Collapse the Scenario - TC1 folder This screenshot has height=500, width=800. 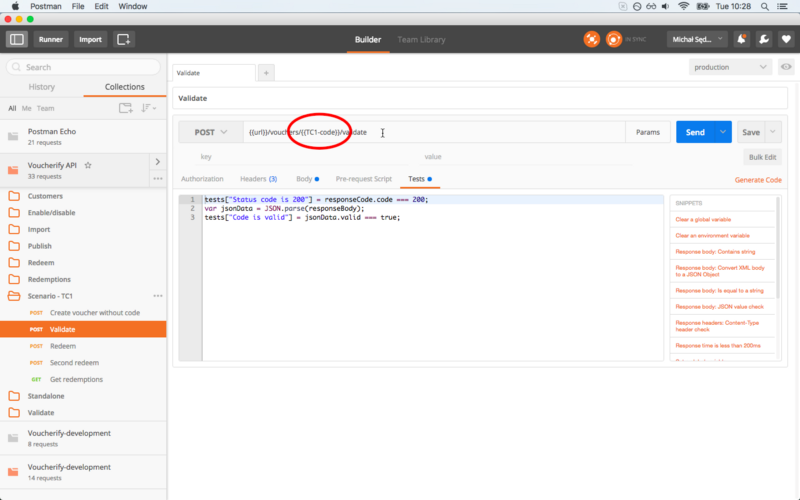77,296
